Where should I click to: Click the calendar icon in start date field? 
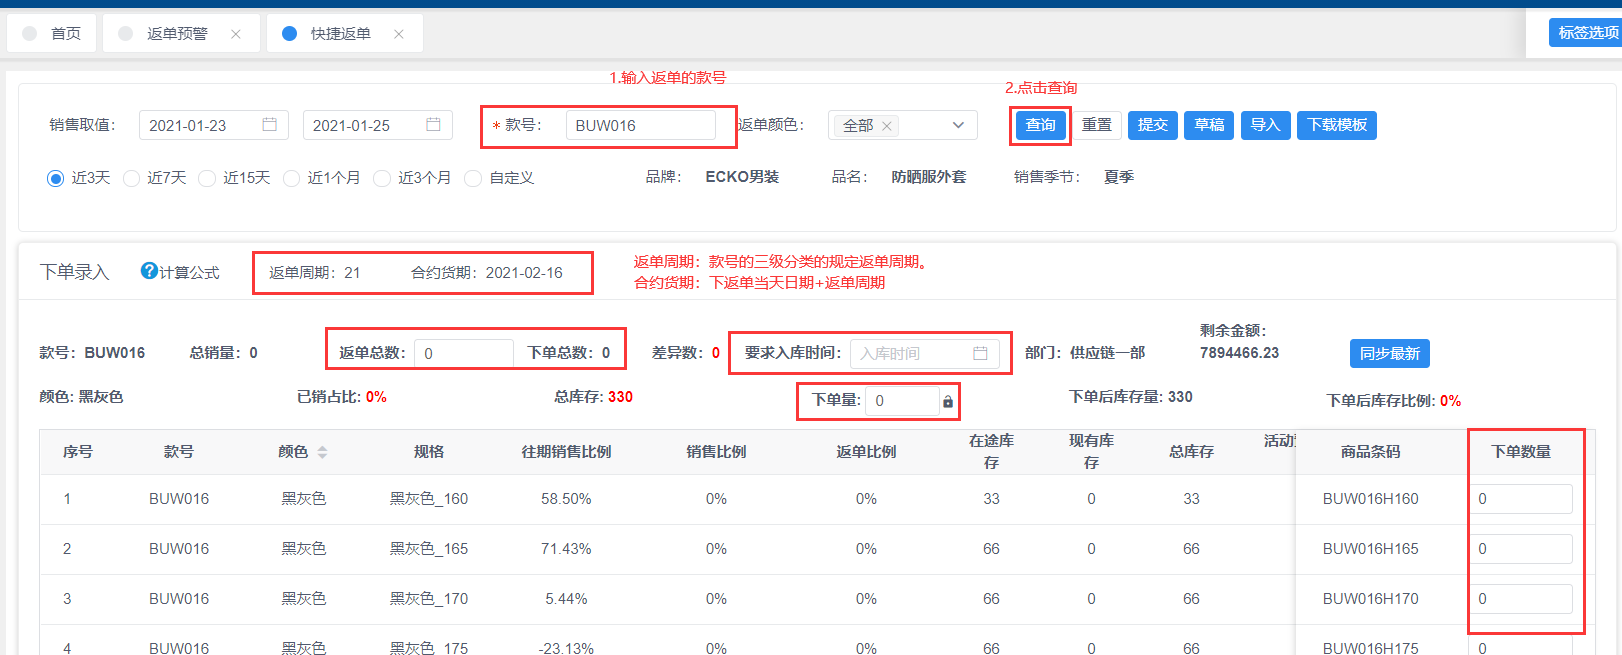click(269, 125)
